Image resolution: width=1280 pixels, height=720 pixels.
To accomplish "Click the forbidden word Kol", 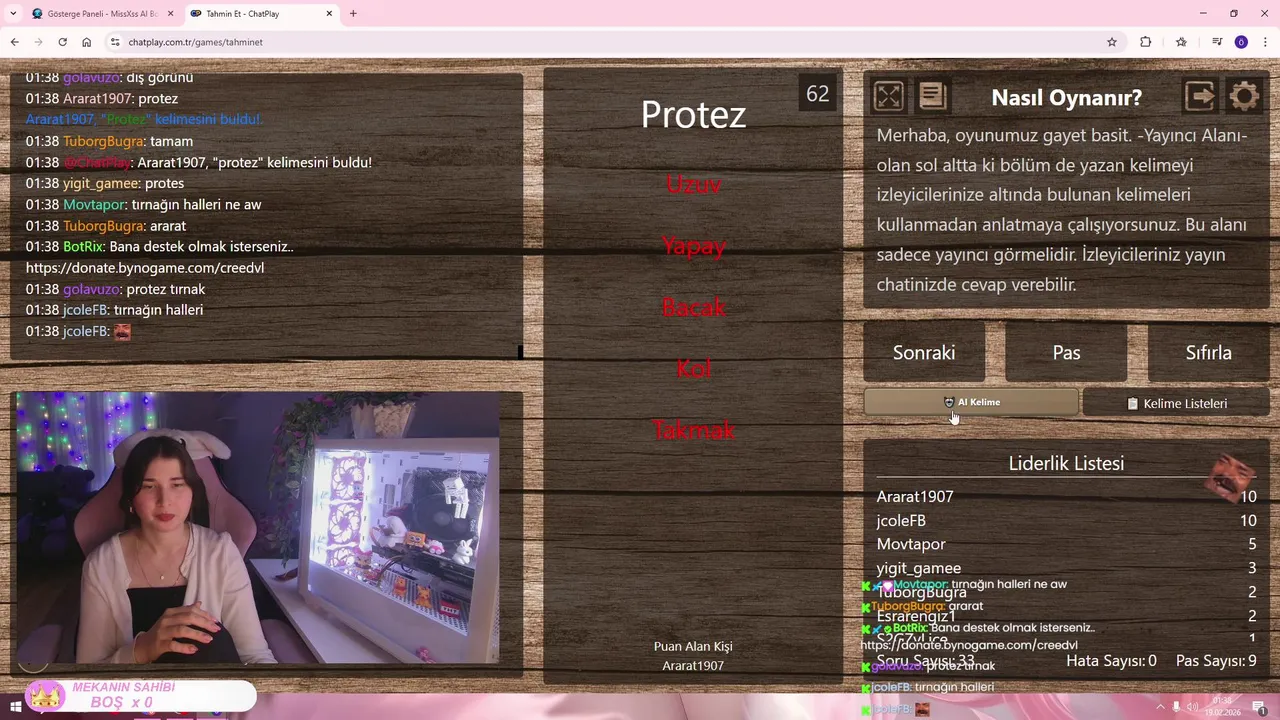I will (693, 368).
